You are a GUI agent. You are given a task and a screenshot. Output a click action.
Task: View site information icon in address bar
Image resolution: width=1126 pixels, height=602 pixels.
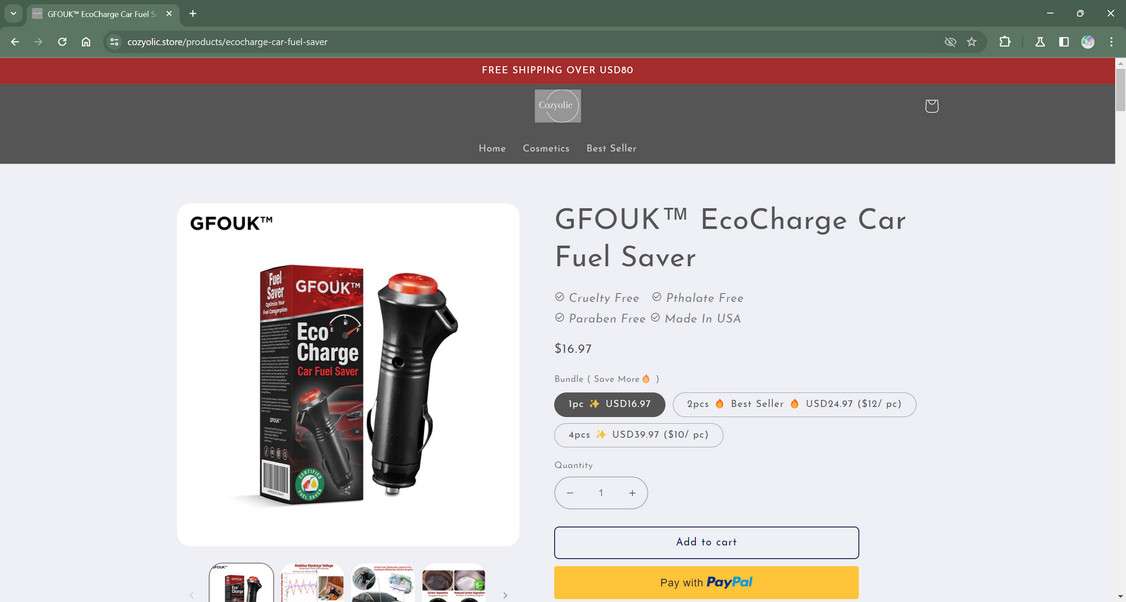coord(114,42)
